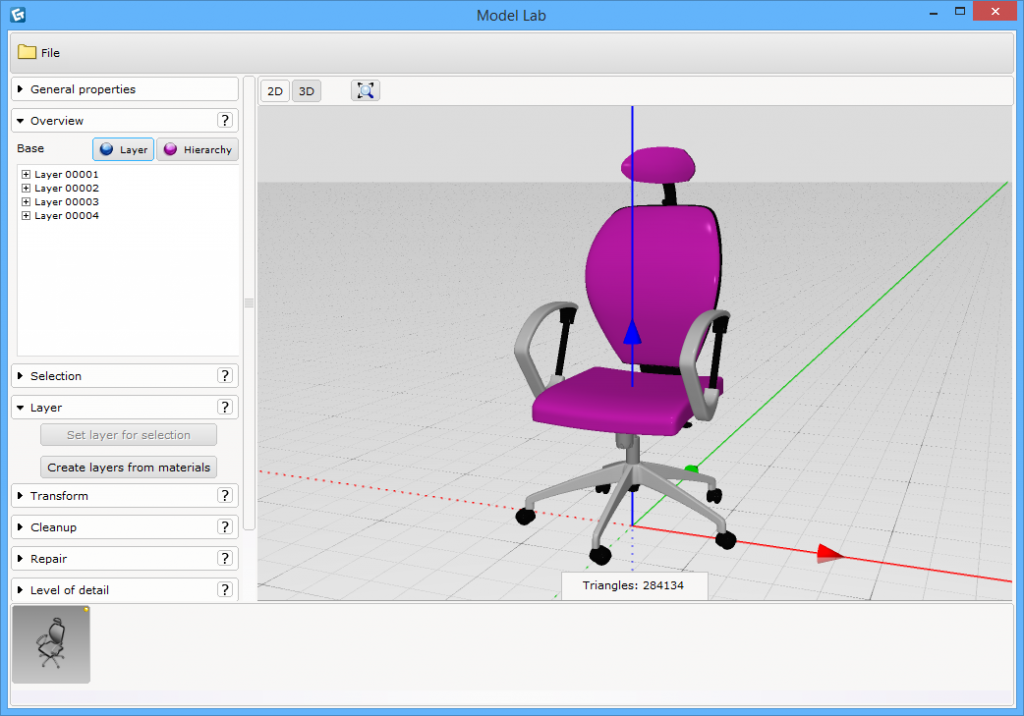This screenshot has width=1024, height=716.
Task: Click the yellow folder File icon
Action: pos(27,52)
